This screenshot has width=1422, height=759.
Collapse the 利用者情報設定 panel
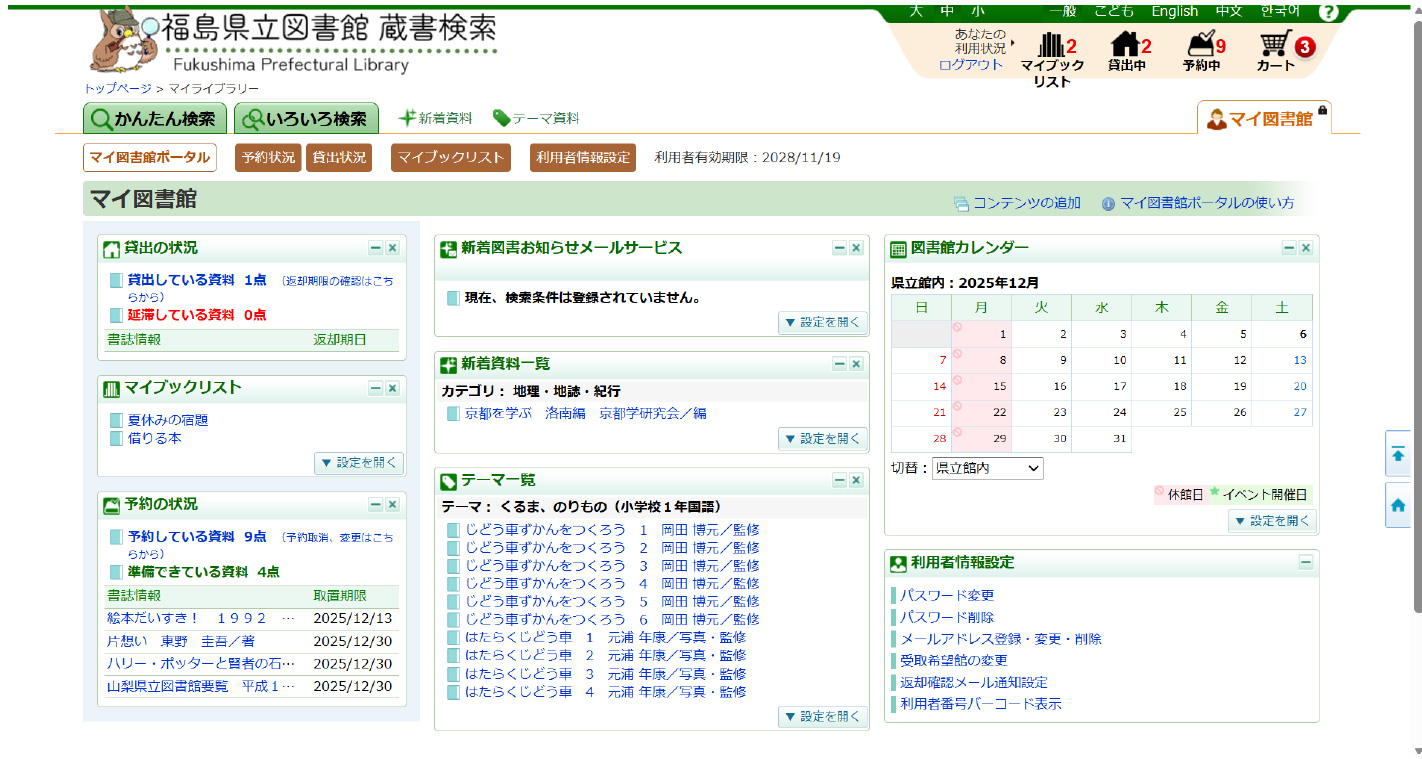[1305, 563]
